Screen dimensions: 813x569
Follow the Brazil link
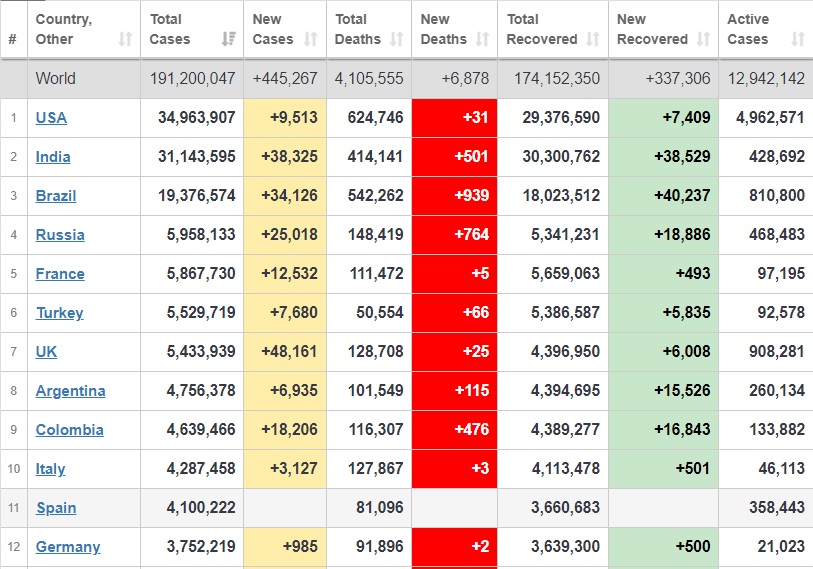point(56,196)
